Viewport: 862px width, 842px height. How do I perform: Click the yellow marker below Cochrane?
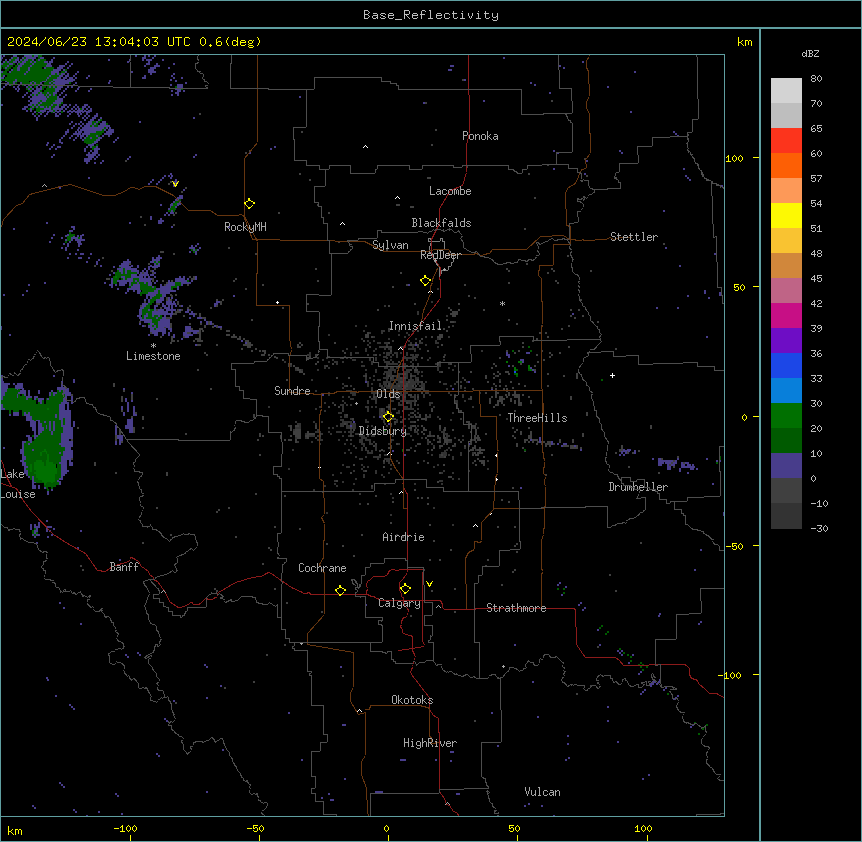pyautogui.click(x=340, y=590)
